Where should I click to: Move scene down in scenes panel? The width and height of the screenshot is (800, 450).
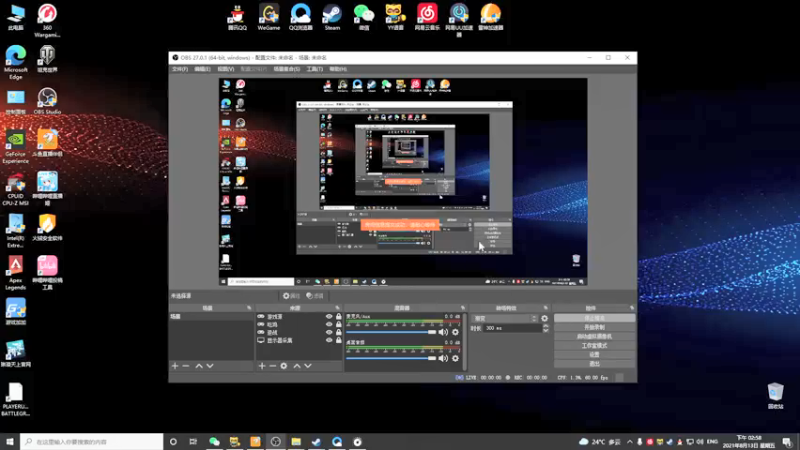click(x=210, y=366)
